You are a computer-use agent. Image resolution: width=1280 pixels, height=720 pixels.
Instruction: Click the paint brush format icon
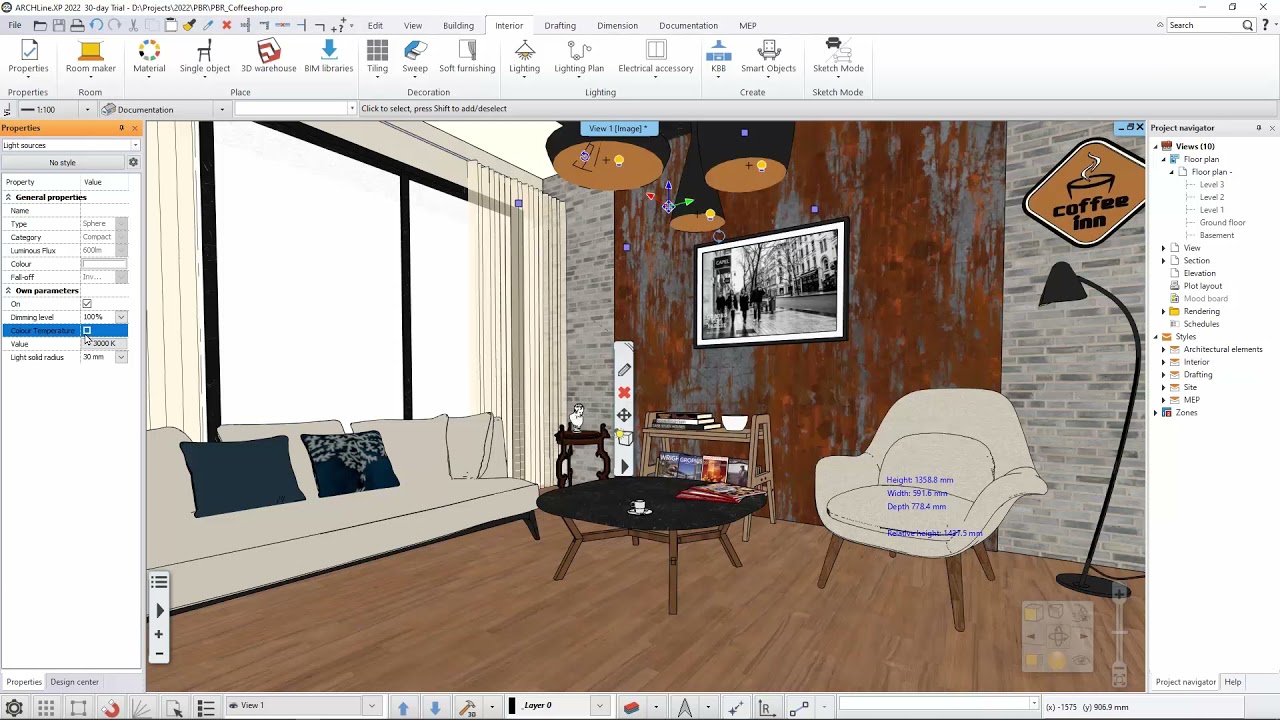(x=190, y=25)
